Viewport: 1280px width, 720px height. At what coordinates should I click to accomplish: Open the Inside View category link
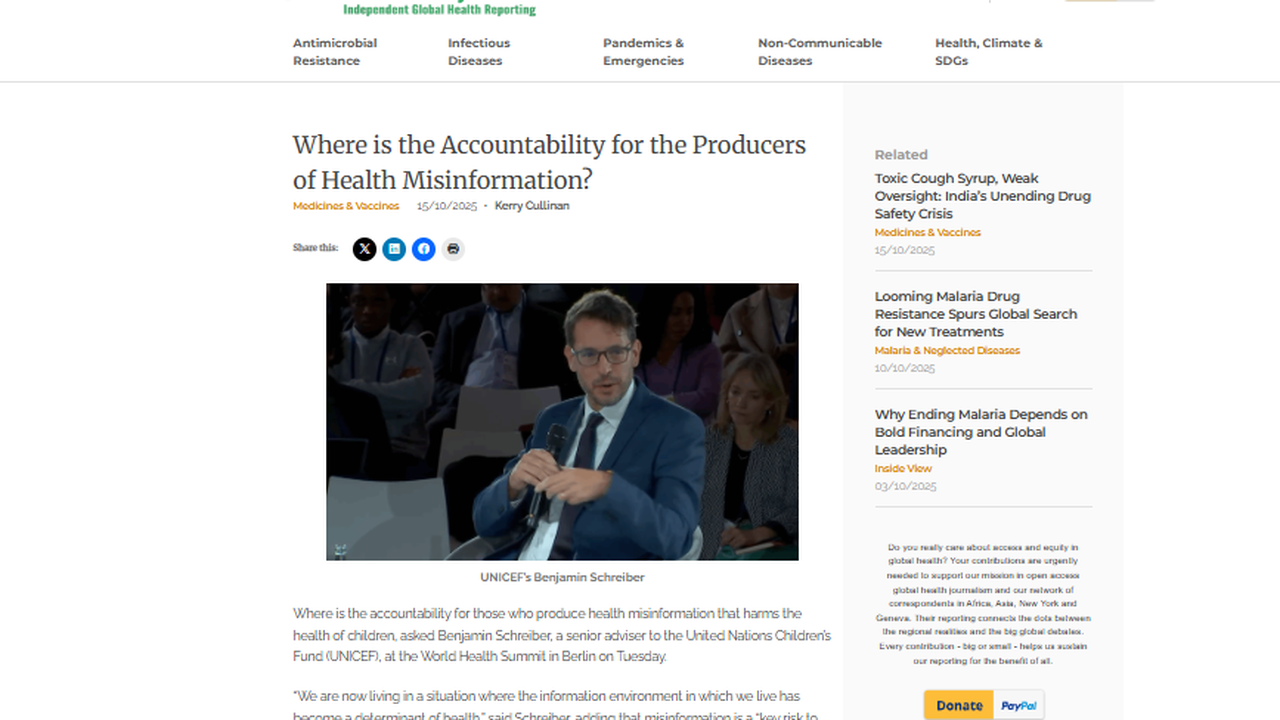tap(903, 469)
